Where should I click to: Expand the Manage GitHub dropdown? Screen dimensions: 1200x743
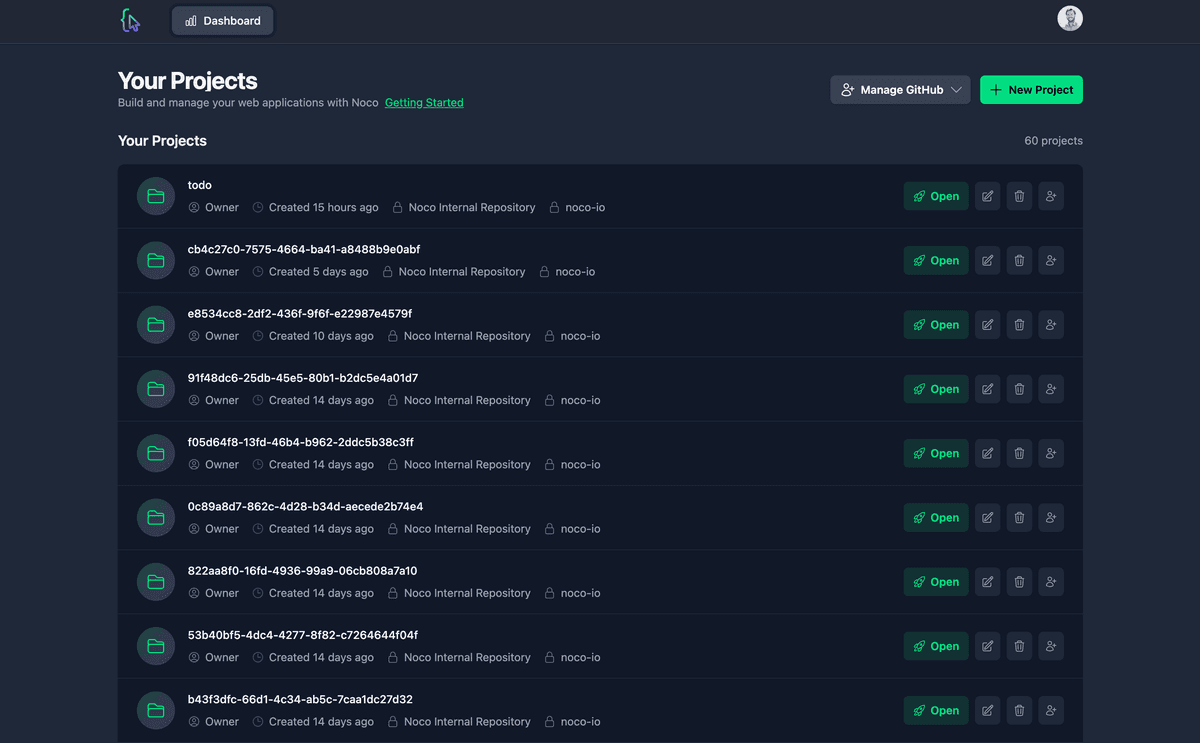point(900,90)
